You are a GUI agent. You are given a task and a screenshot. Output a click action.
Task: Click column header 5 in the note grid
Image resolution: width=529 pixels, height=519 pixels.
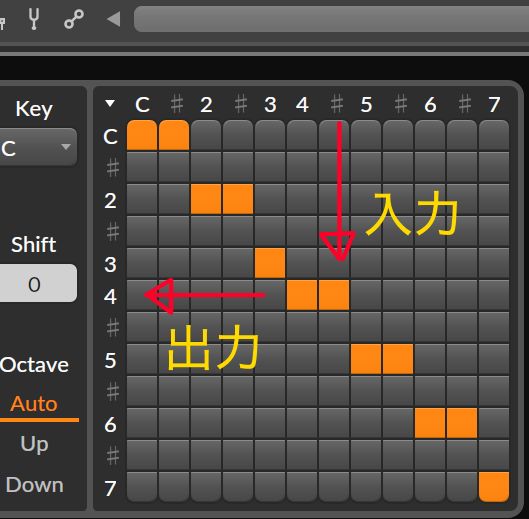366,105
